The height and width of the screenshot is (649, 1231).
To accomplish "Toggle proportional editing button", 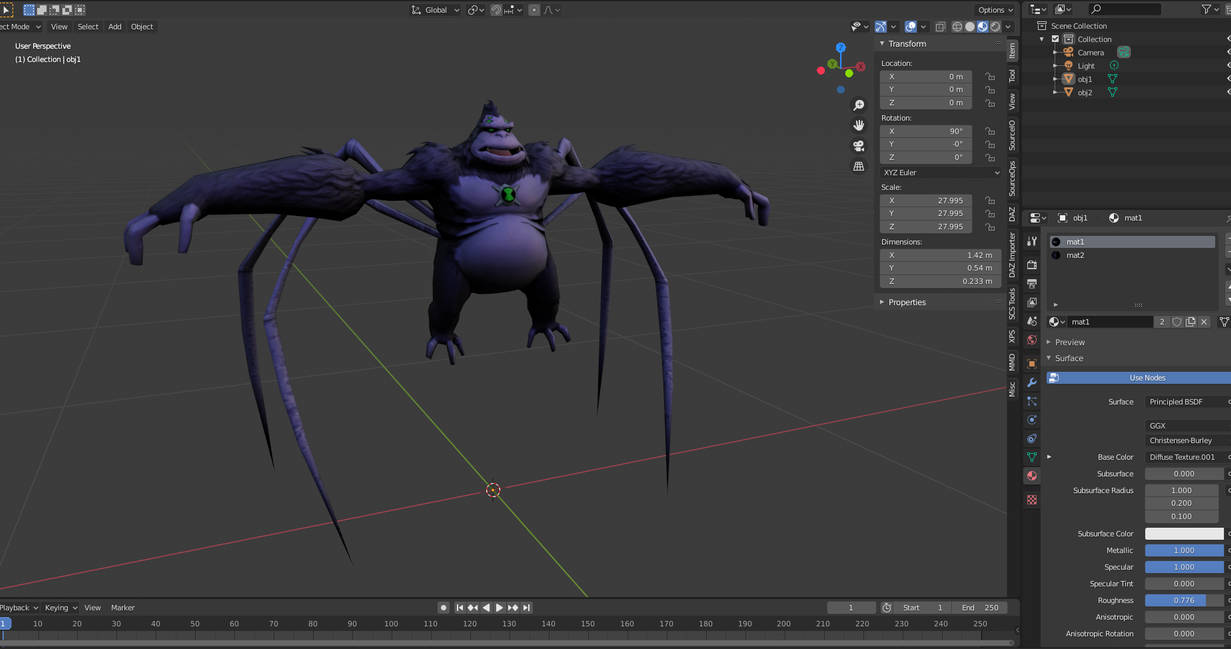I will tap(534, 10).
